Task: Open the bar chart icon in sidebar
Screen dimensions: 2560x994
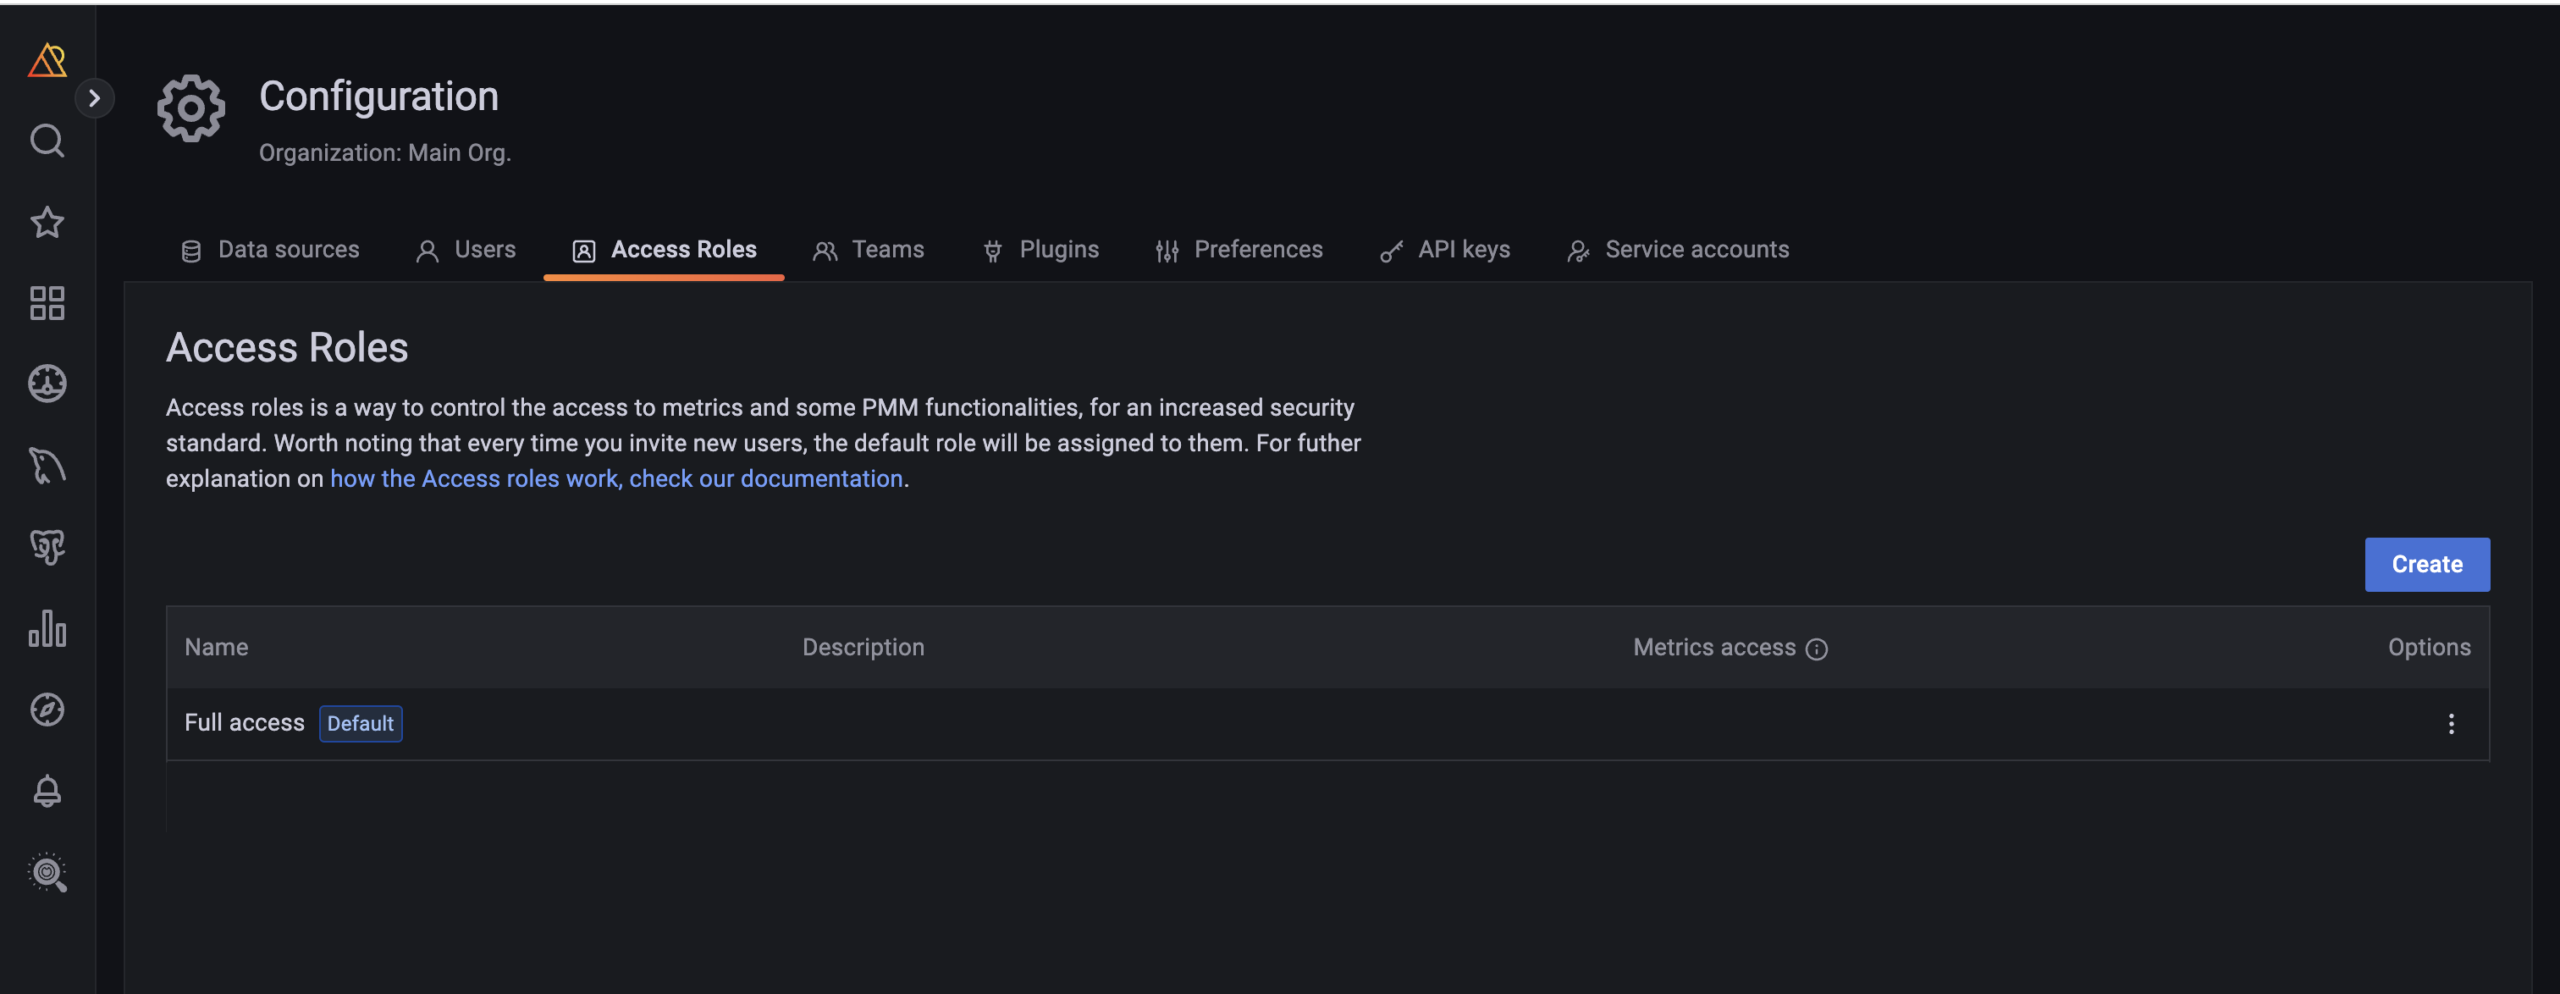Action: point(47,629)
